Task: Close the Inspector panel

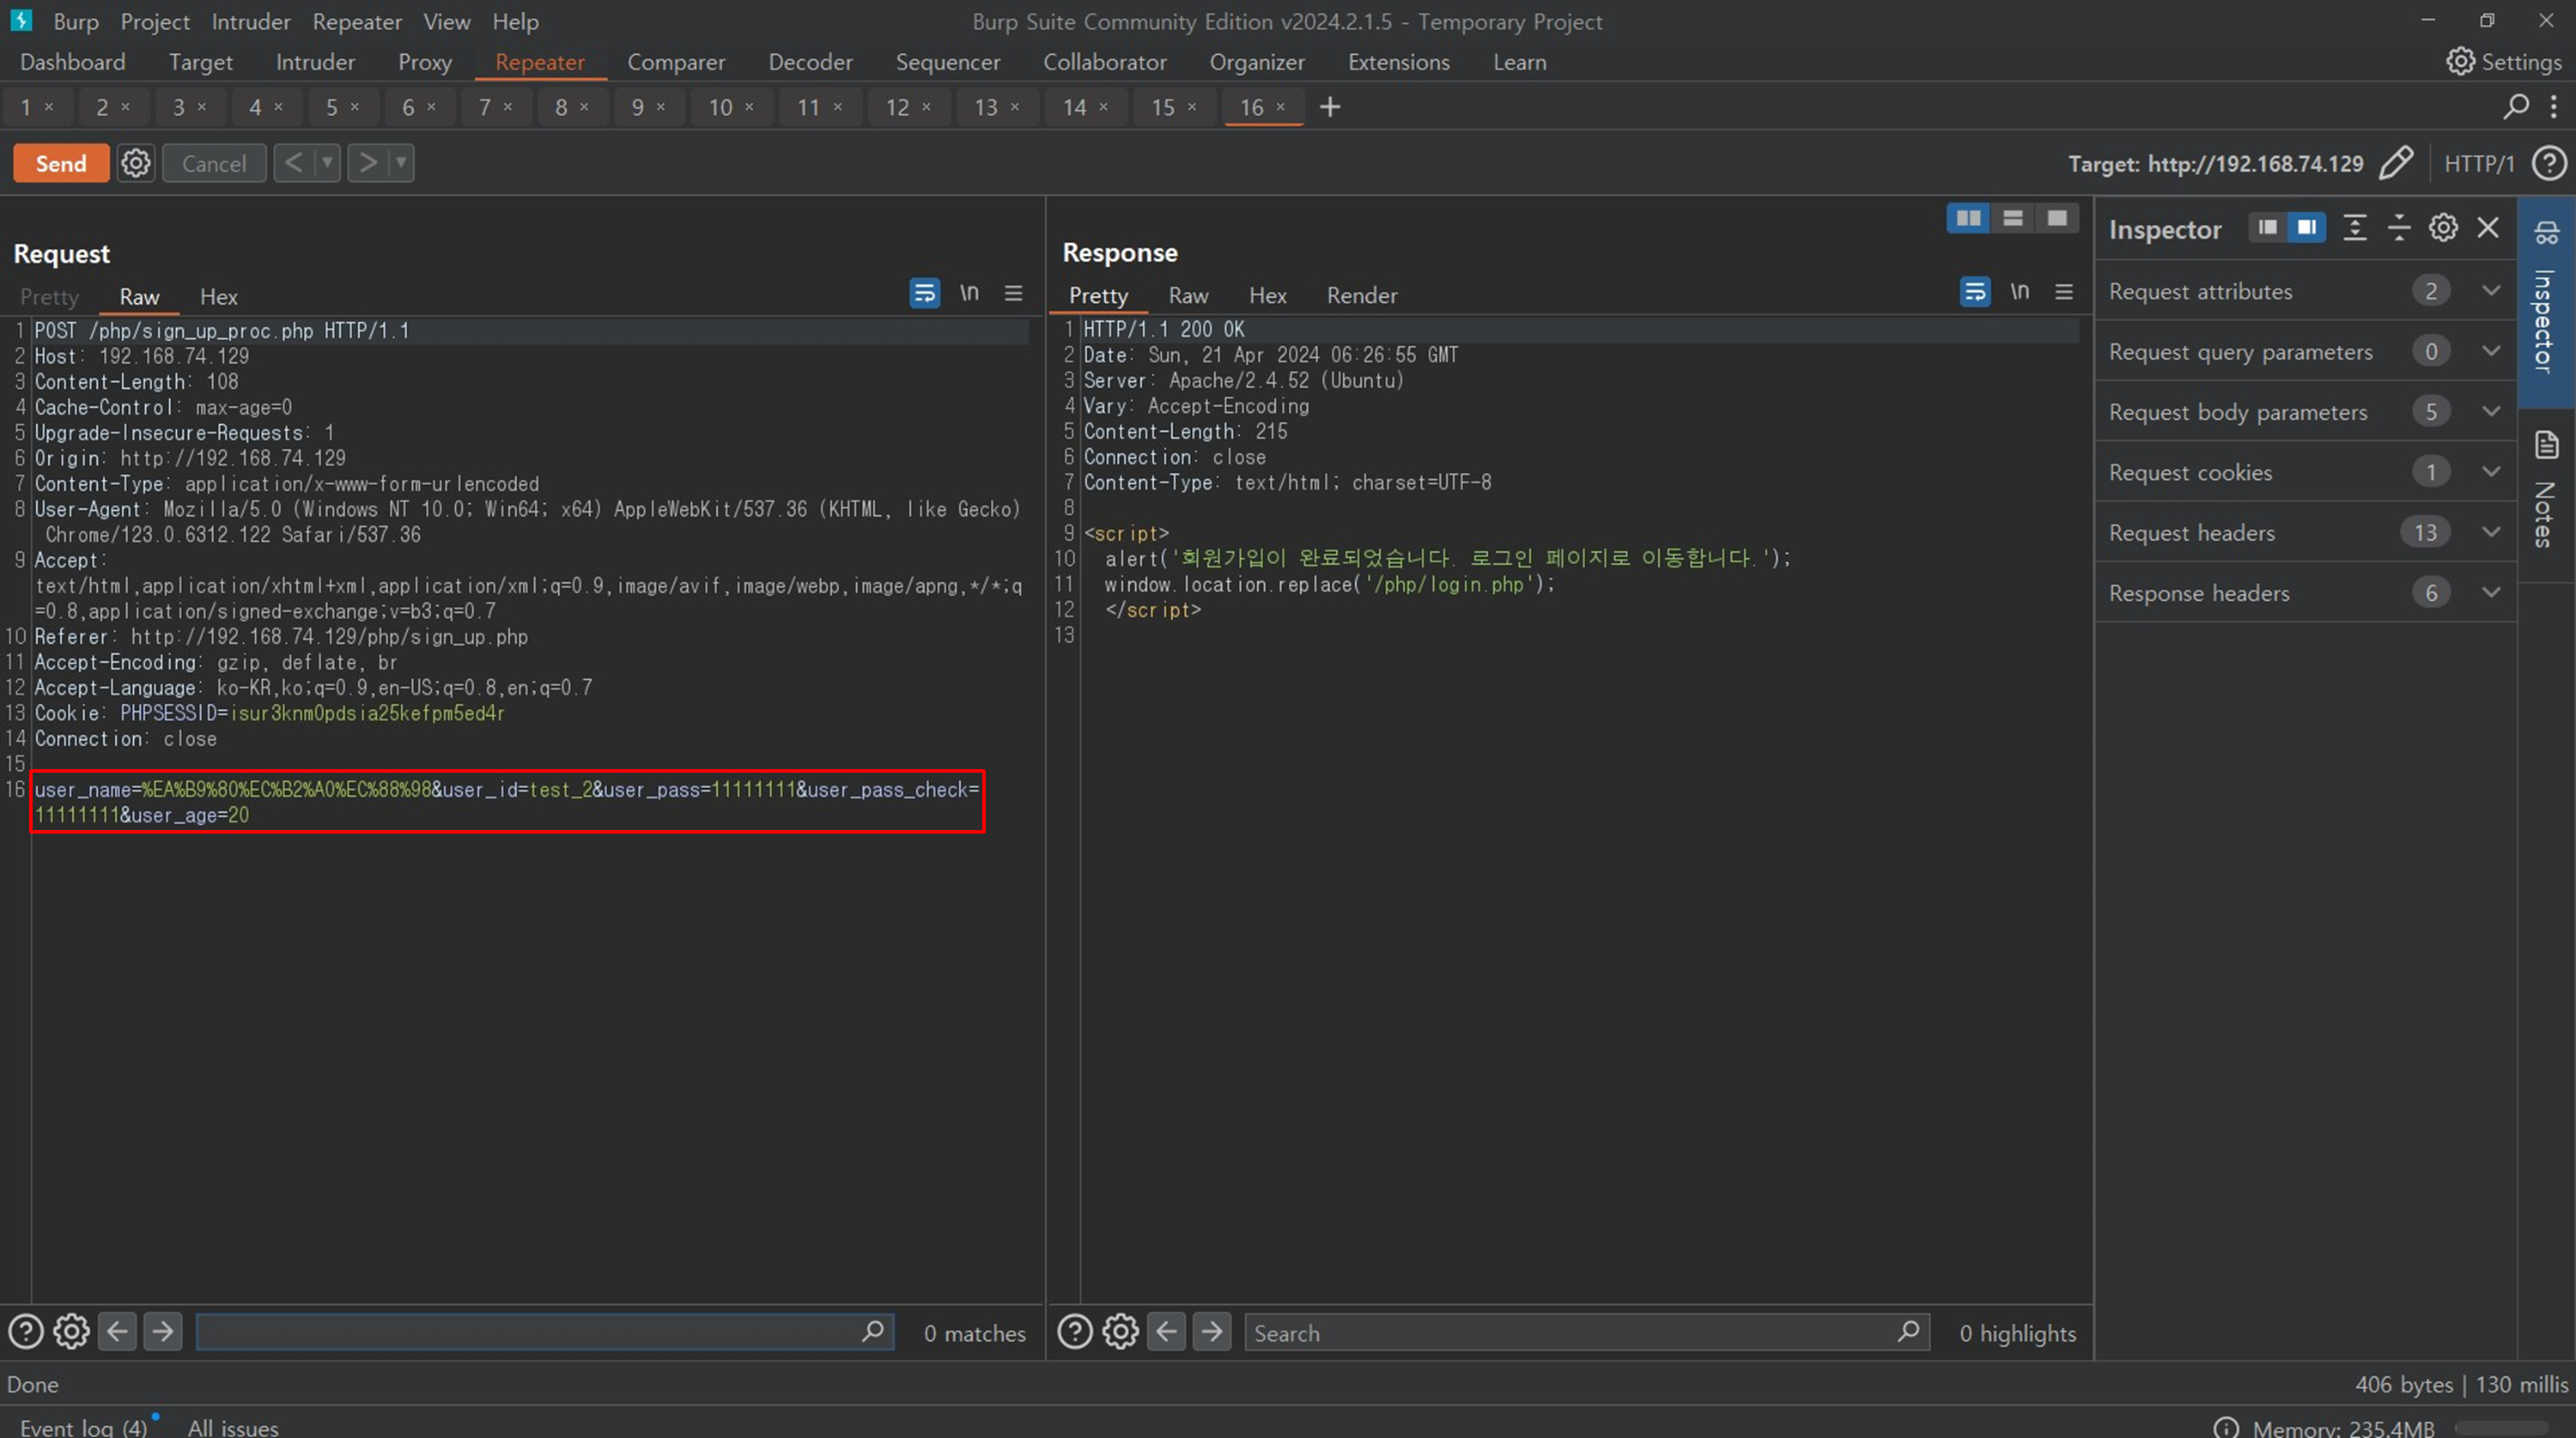Action: point(2488,228)
